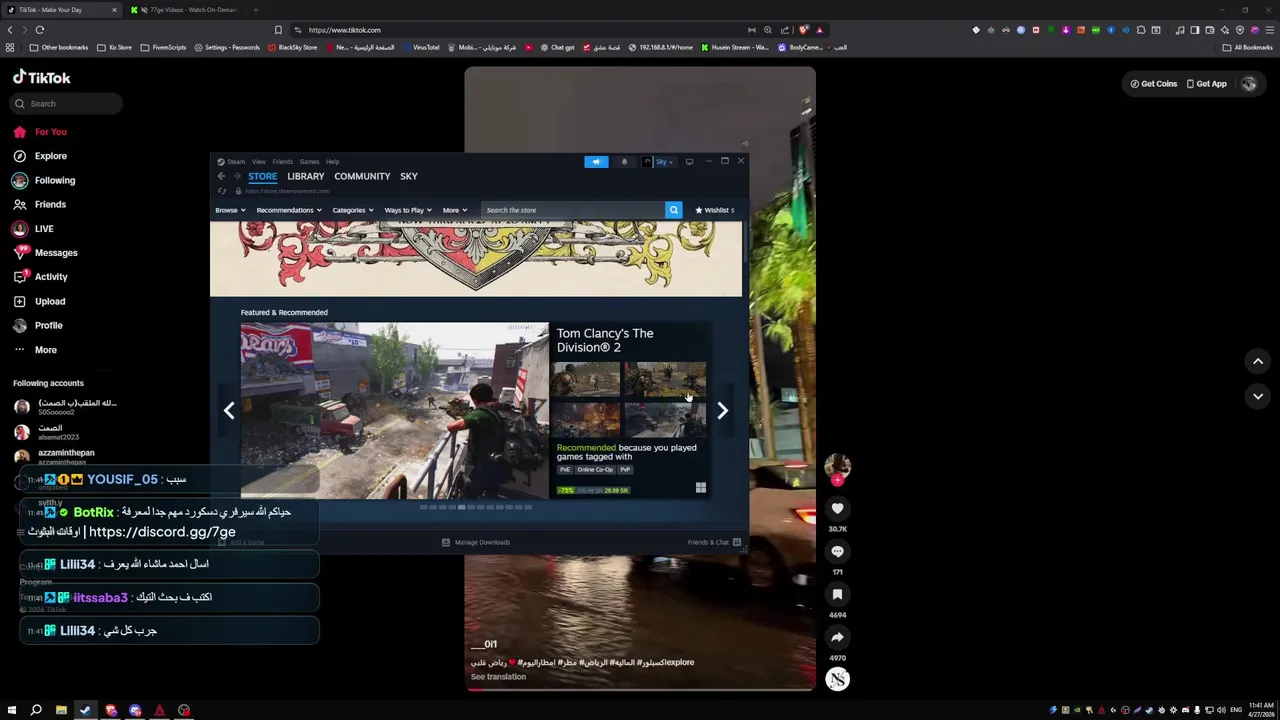The height and width of the screenshot is (720, 1280).
Task: Open the TikTok Profile page
Action: point(38,325)
